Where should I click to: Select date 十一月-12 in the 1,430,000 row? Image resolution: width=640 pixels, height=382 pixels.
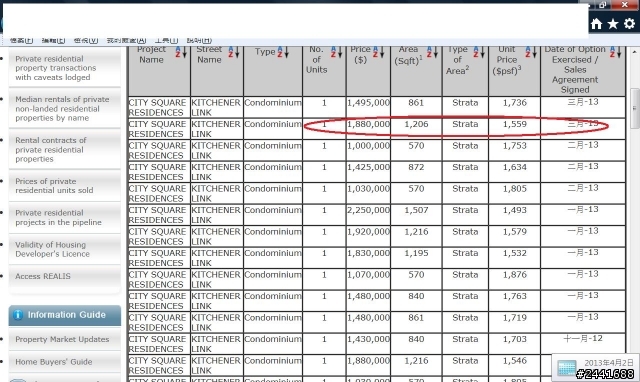tap(583, 339)
